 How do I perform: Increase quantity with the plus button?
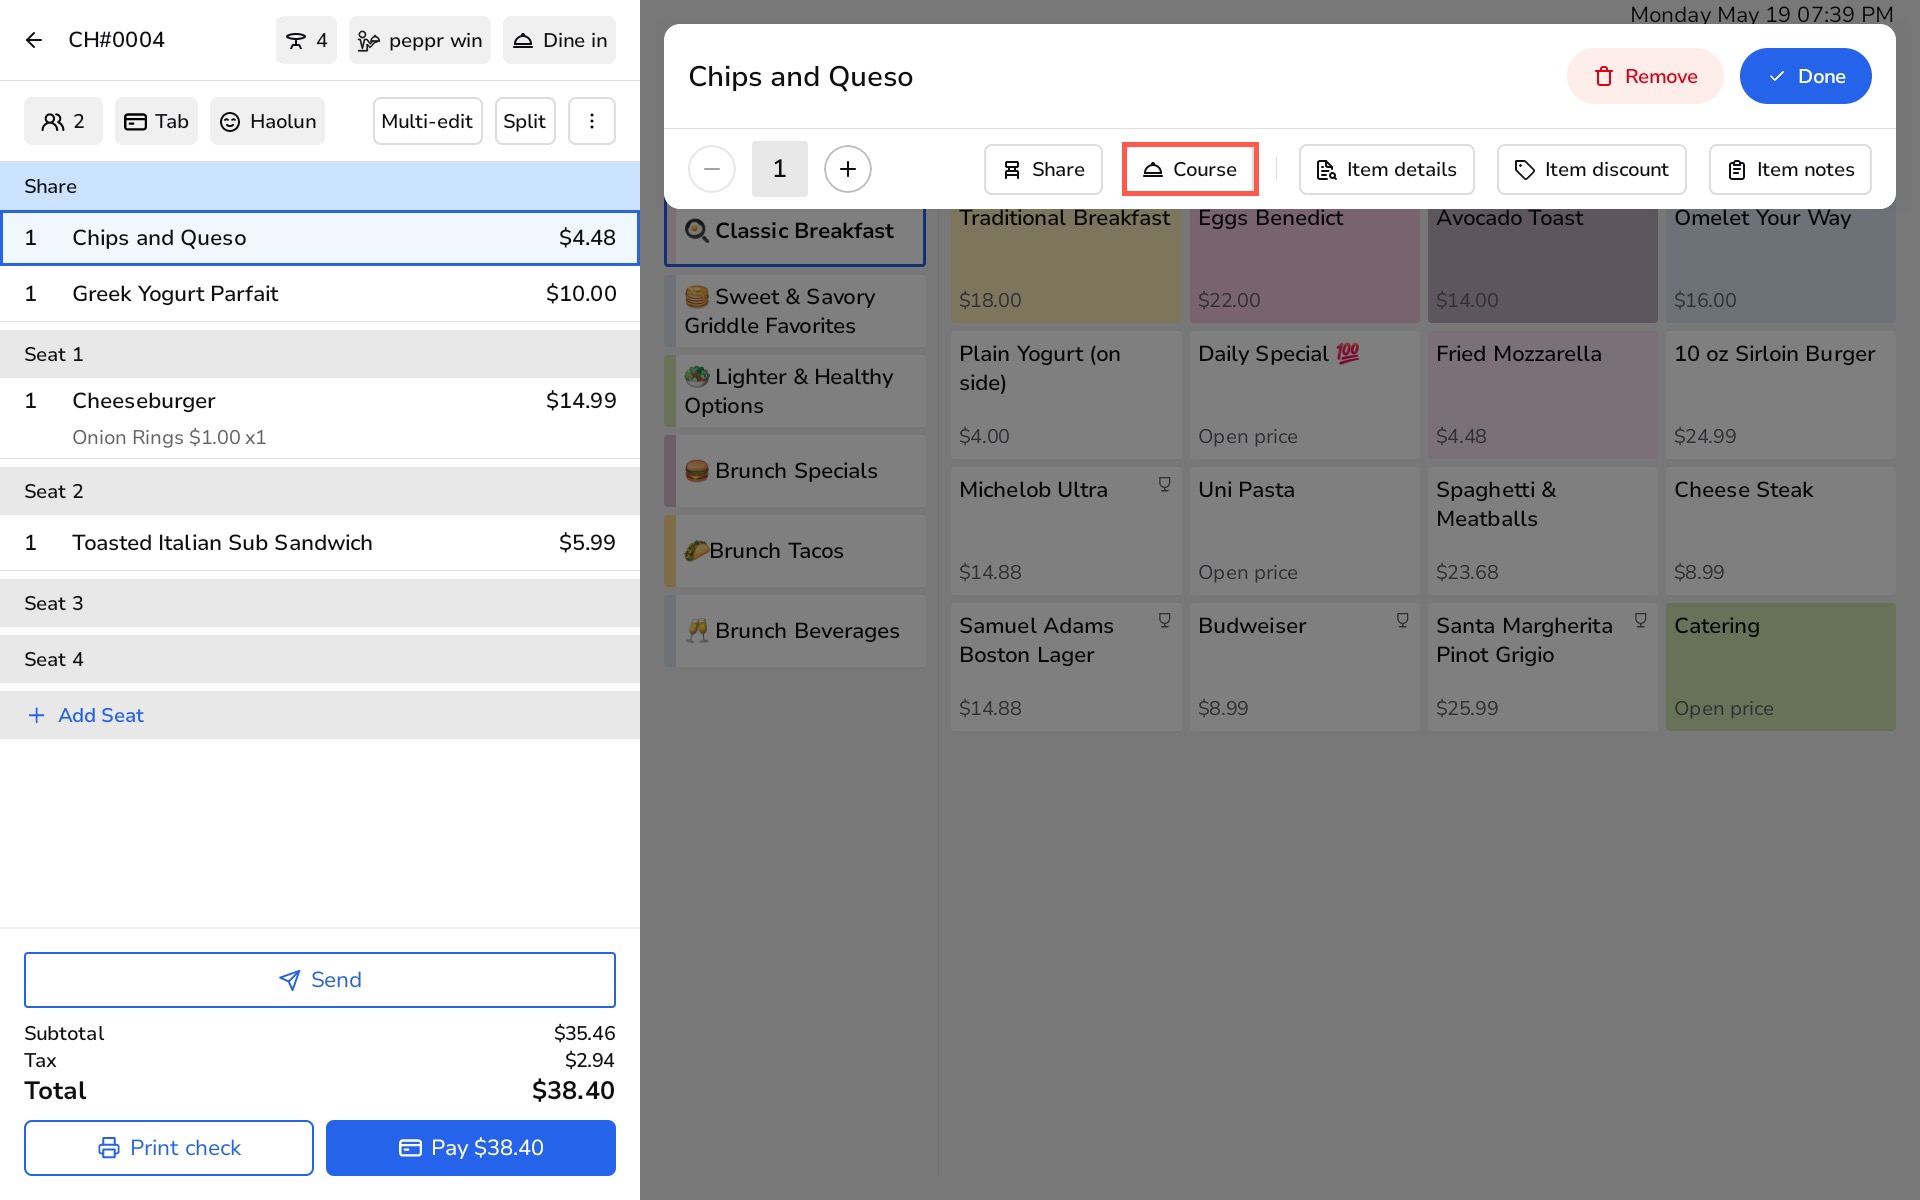tap(847, 169)
